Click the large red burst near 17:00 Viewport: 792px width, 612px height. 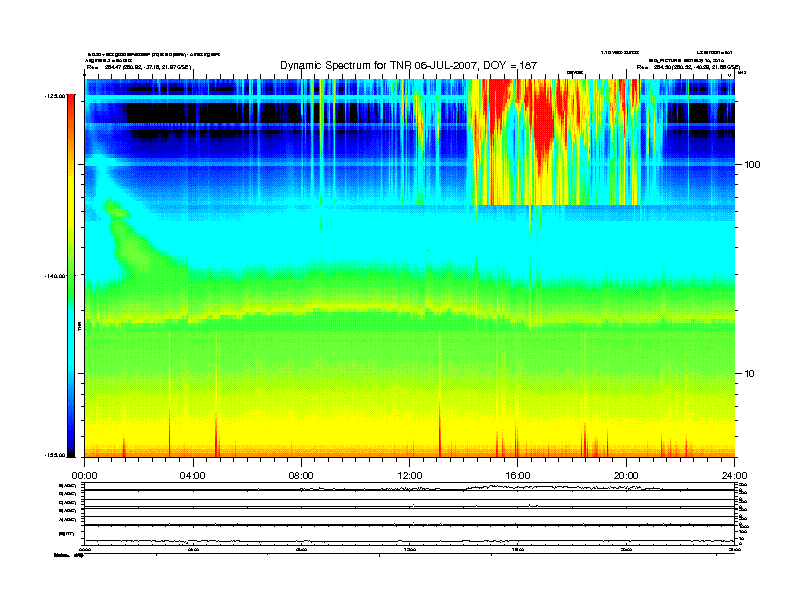(543, 126)
